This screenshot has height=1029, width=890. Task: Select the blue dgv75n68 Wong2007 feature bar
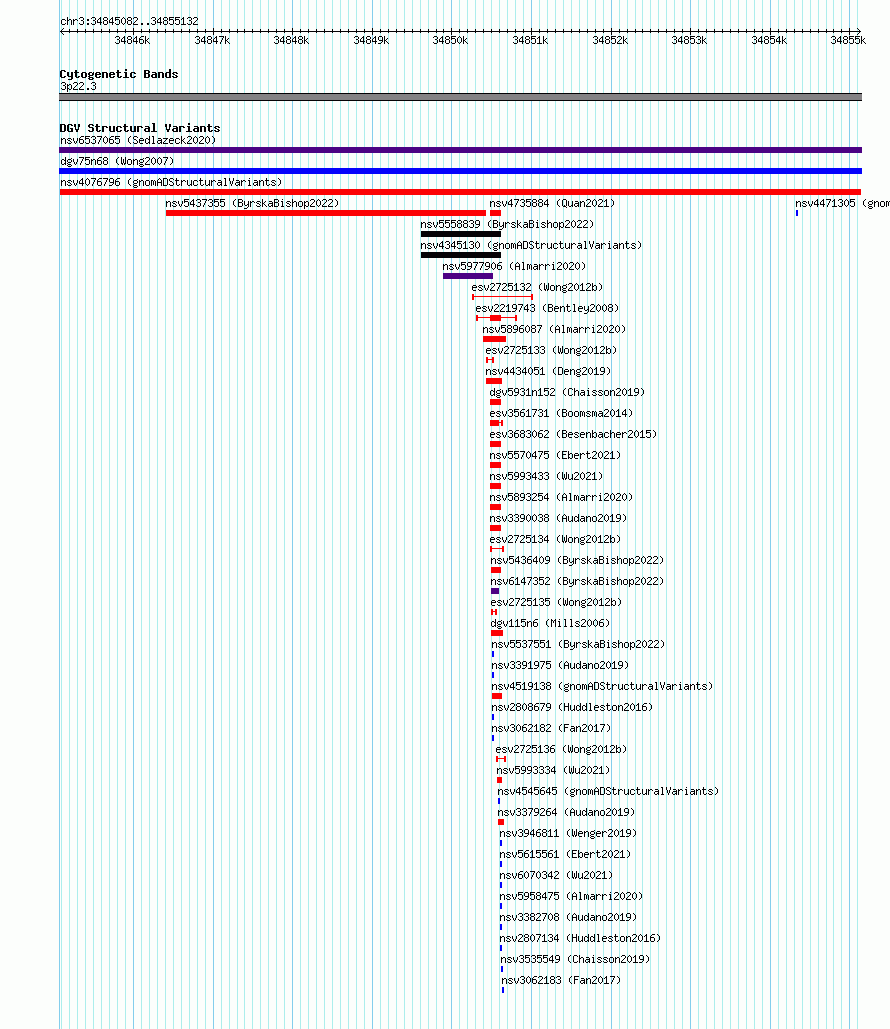(x=460, y=171)
